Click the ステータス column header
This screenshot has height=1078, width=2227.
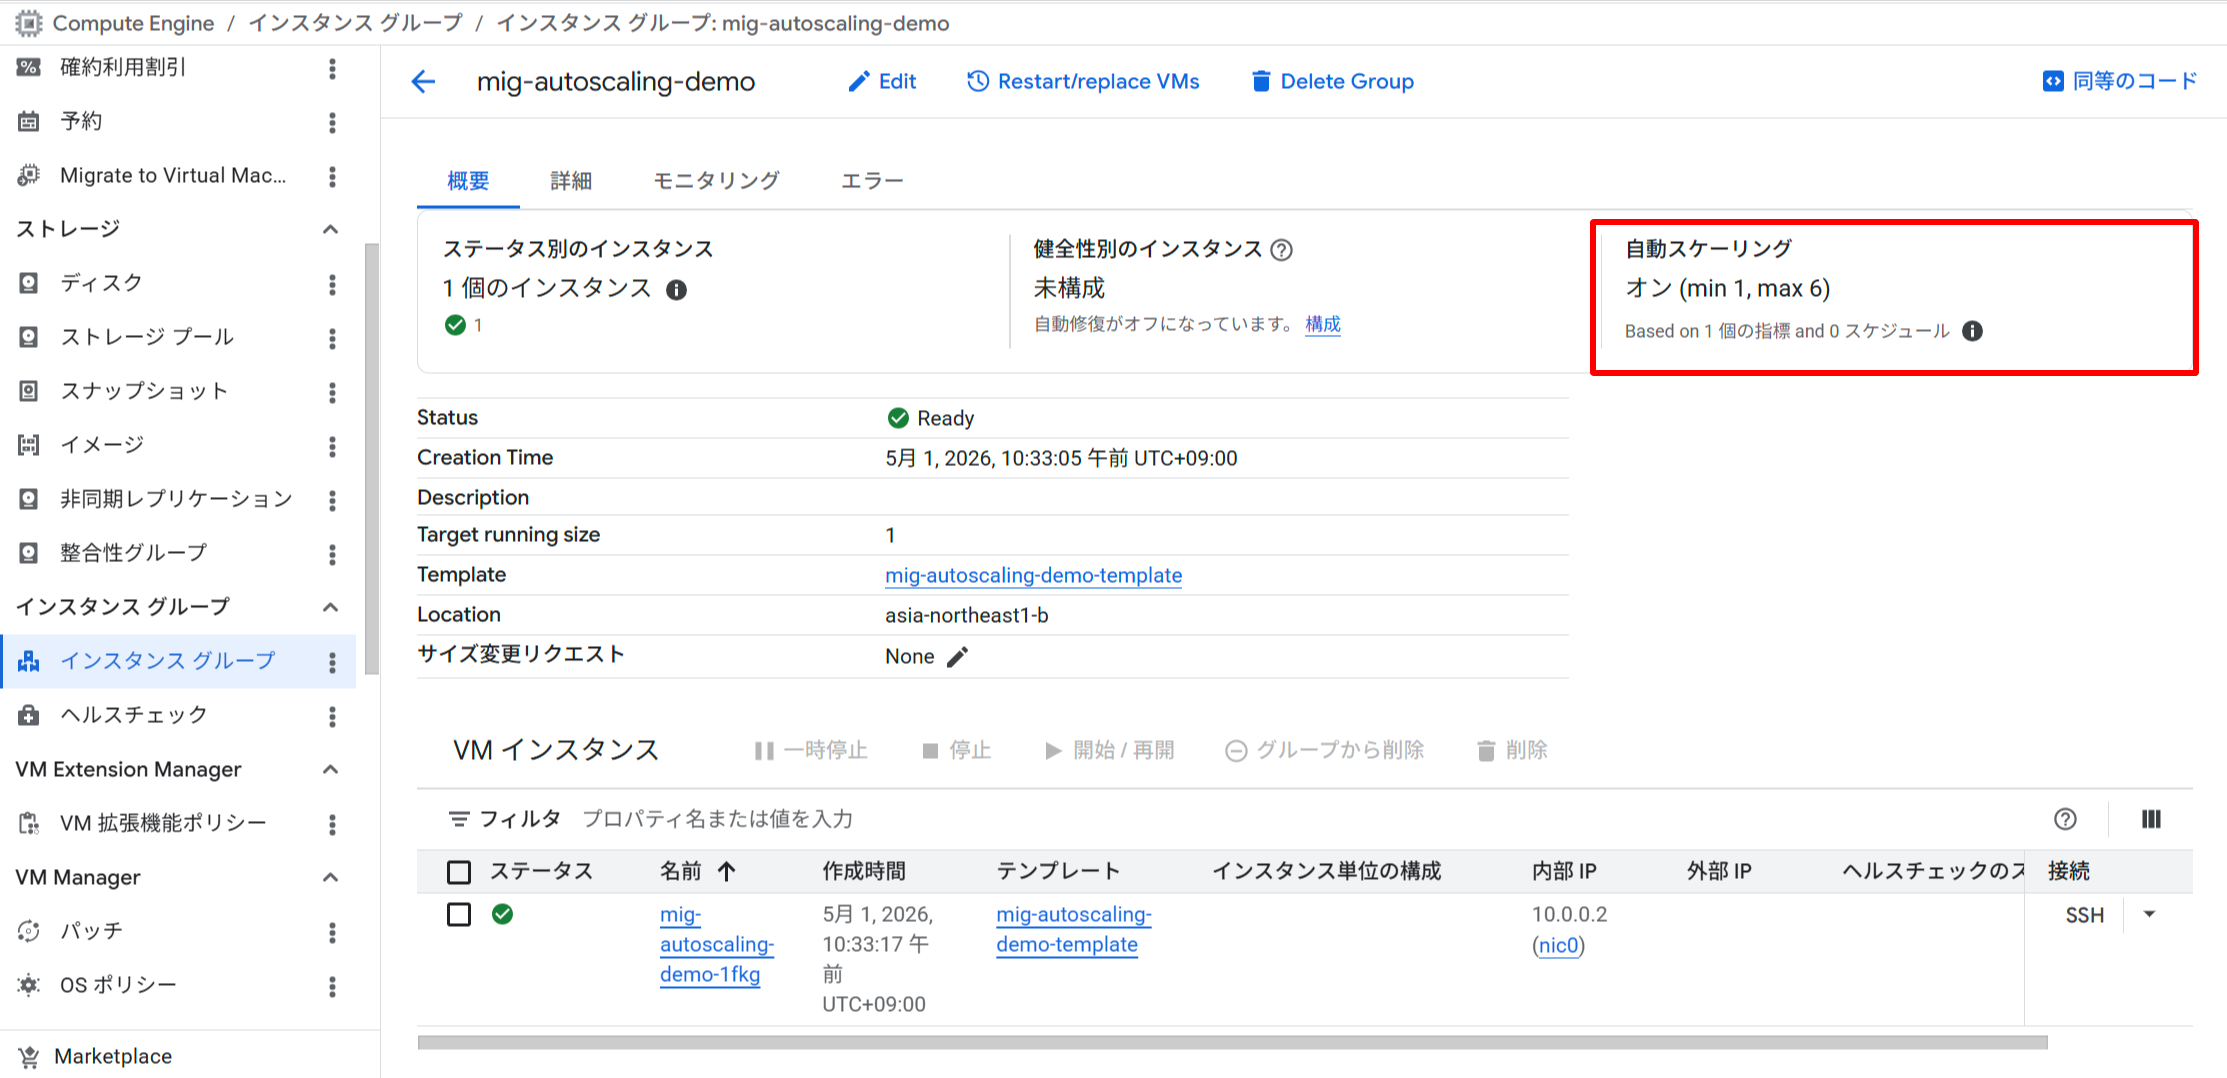coord(541,871)
